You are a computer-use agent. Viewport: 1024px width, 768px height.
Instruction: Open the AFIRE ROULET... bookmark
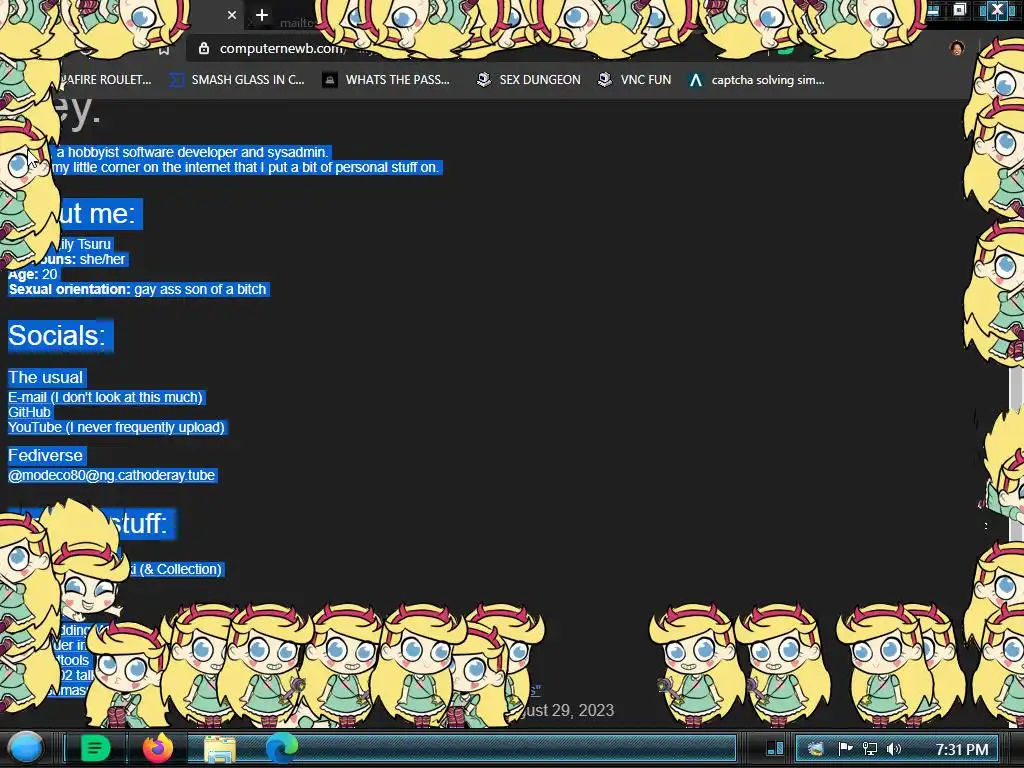pyautogui.click(x=106, y=80)
